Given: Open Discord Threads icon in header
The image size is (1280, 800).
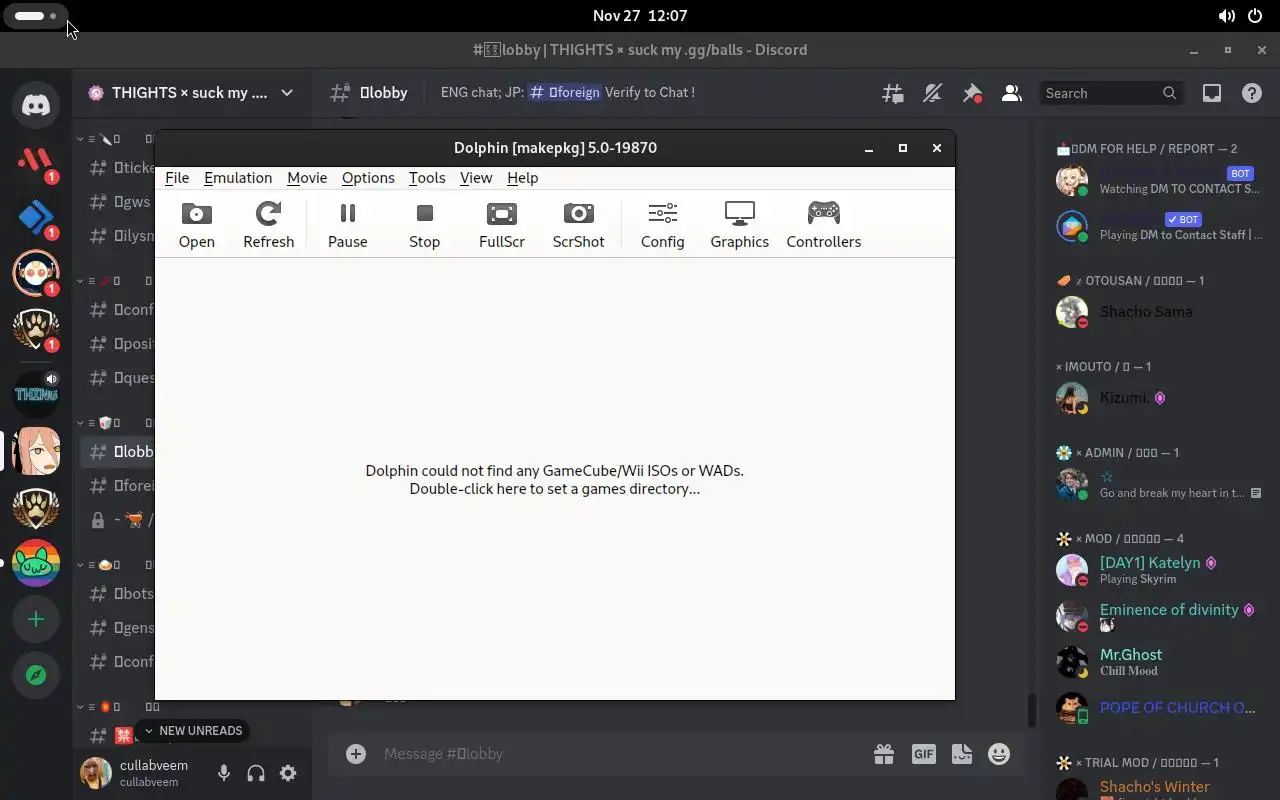Looking at the screenshot, I should [x=892, y=93].
